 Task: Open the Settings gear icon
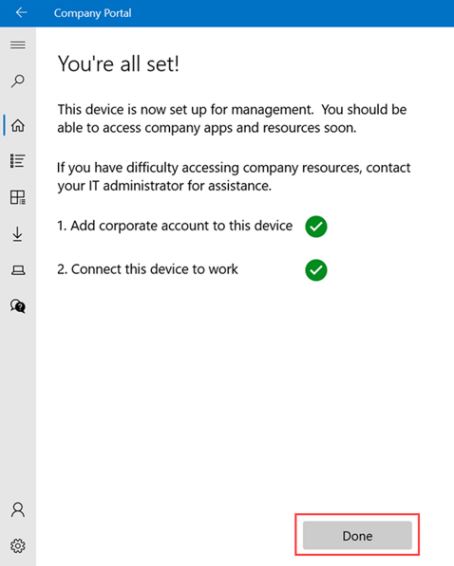18,546
